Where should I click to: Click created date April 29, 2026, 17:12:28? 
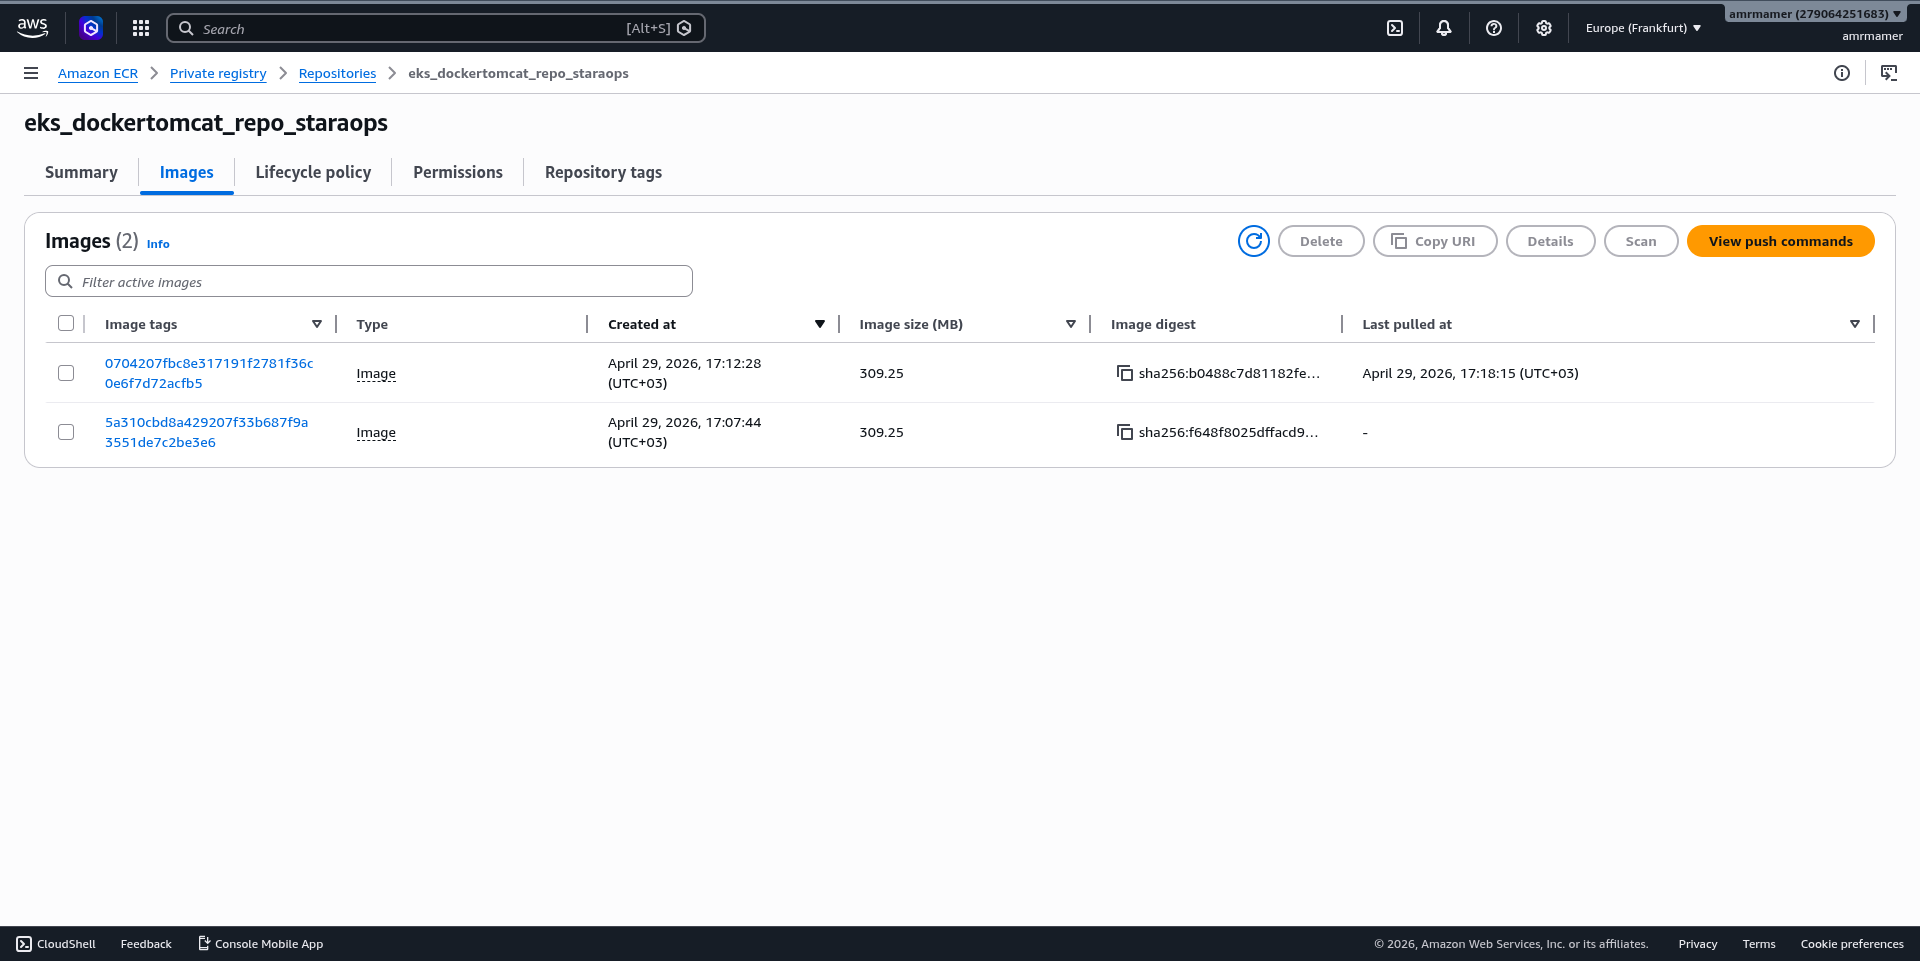(x=684, y=373)
